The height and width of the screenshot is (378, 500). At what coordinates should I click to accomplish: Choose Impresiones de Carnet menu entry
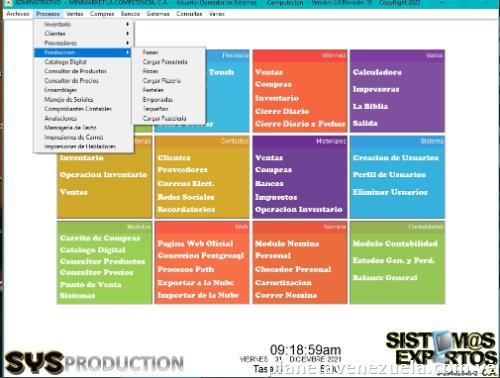(82, 137)
